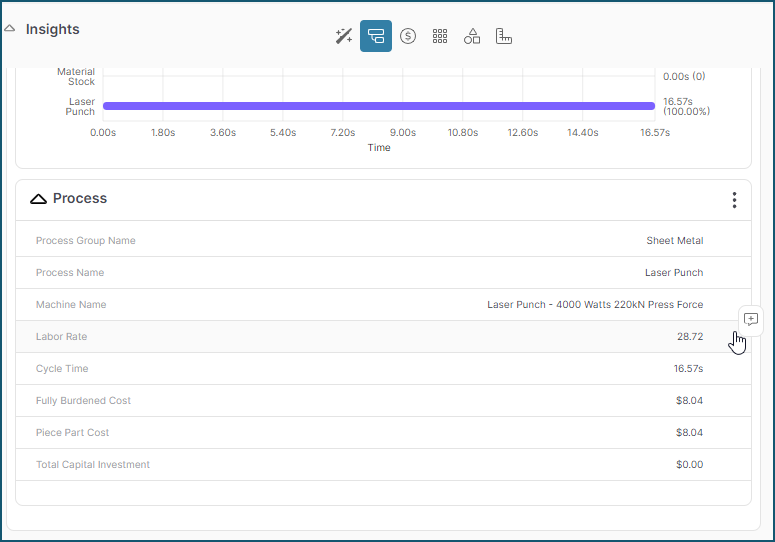Click the purple Laser Punch timeline bar

pos(378,106)
